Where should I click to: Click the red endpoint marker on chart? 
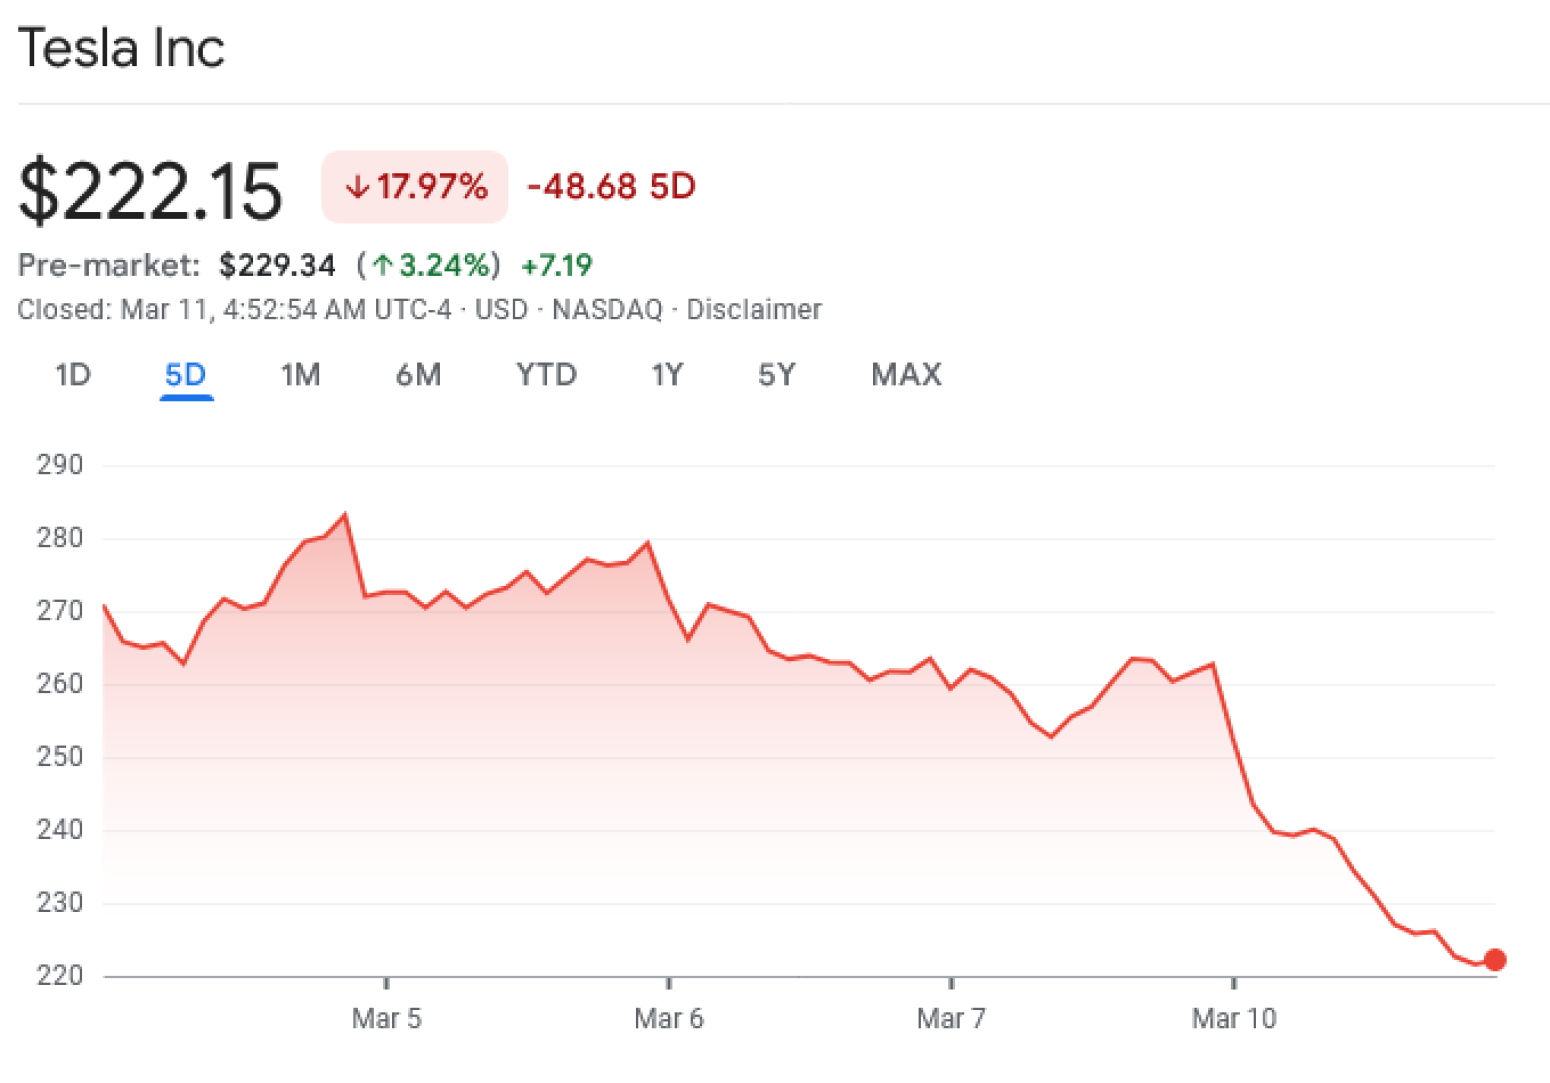1494,960
